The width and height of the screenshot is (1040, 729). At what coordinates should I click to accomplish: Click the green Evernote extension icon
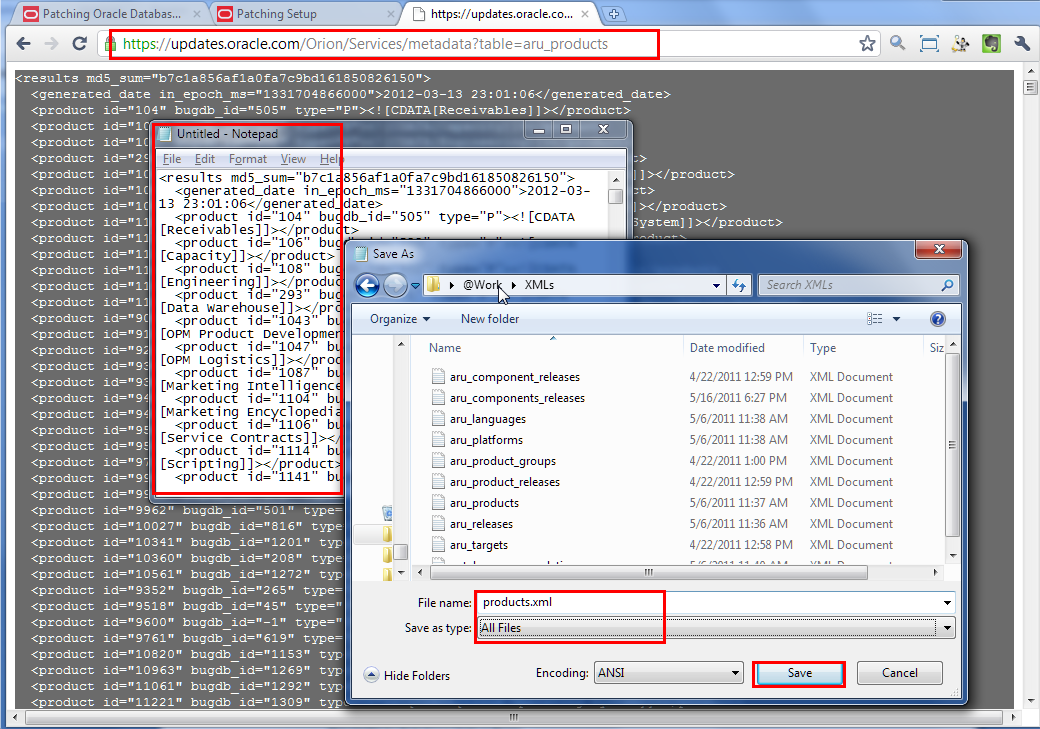[991, 44]
